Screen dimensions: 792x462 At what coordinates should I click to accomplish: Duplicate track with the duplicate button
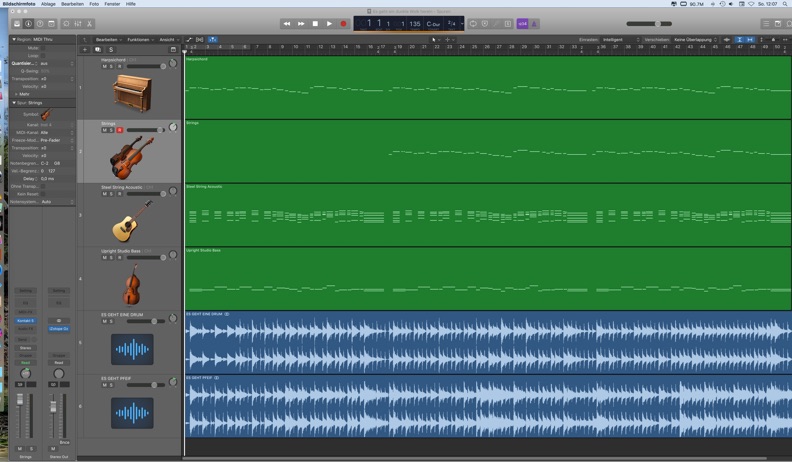click(x=97, y=49)
